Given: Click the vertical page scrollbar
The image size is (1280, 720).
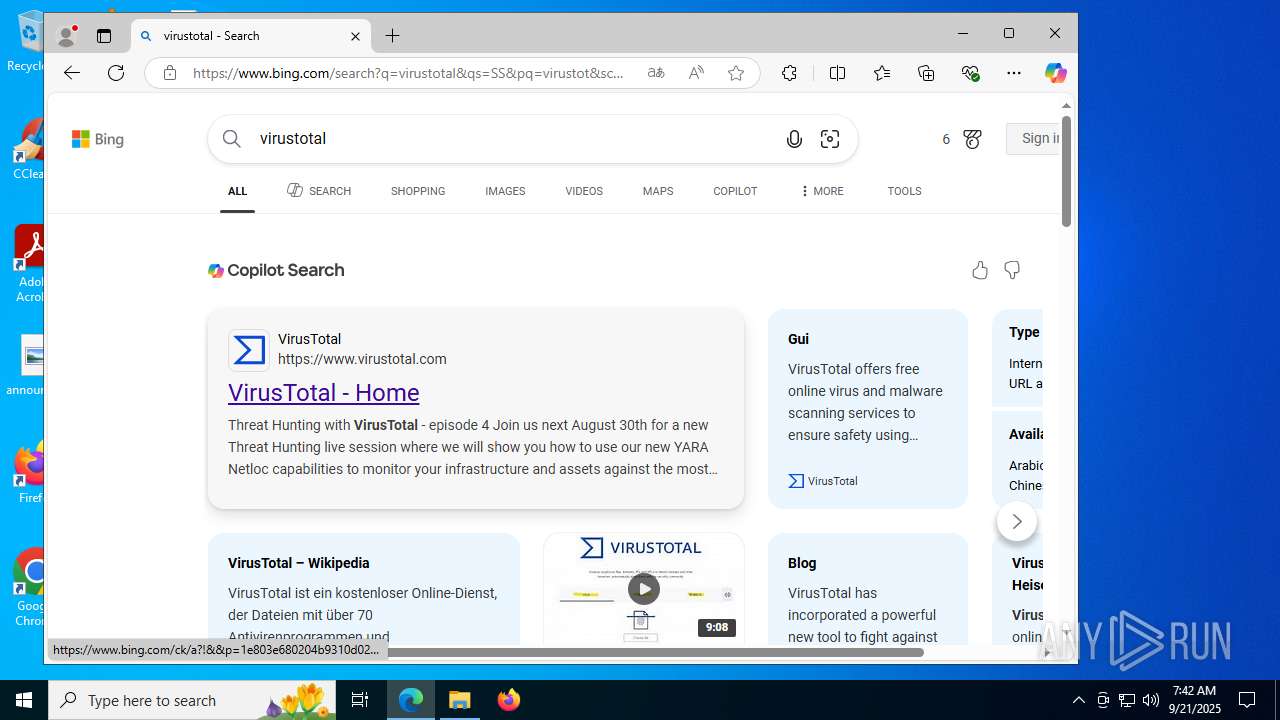Looking at the screenshot, I should (1067, 171).
